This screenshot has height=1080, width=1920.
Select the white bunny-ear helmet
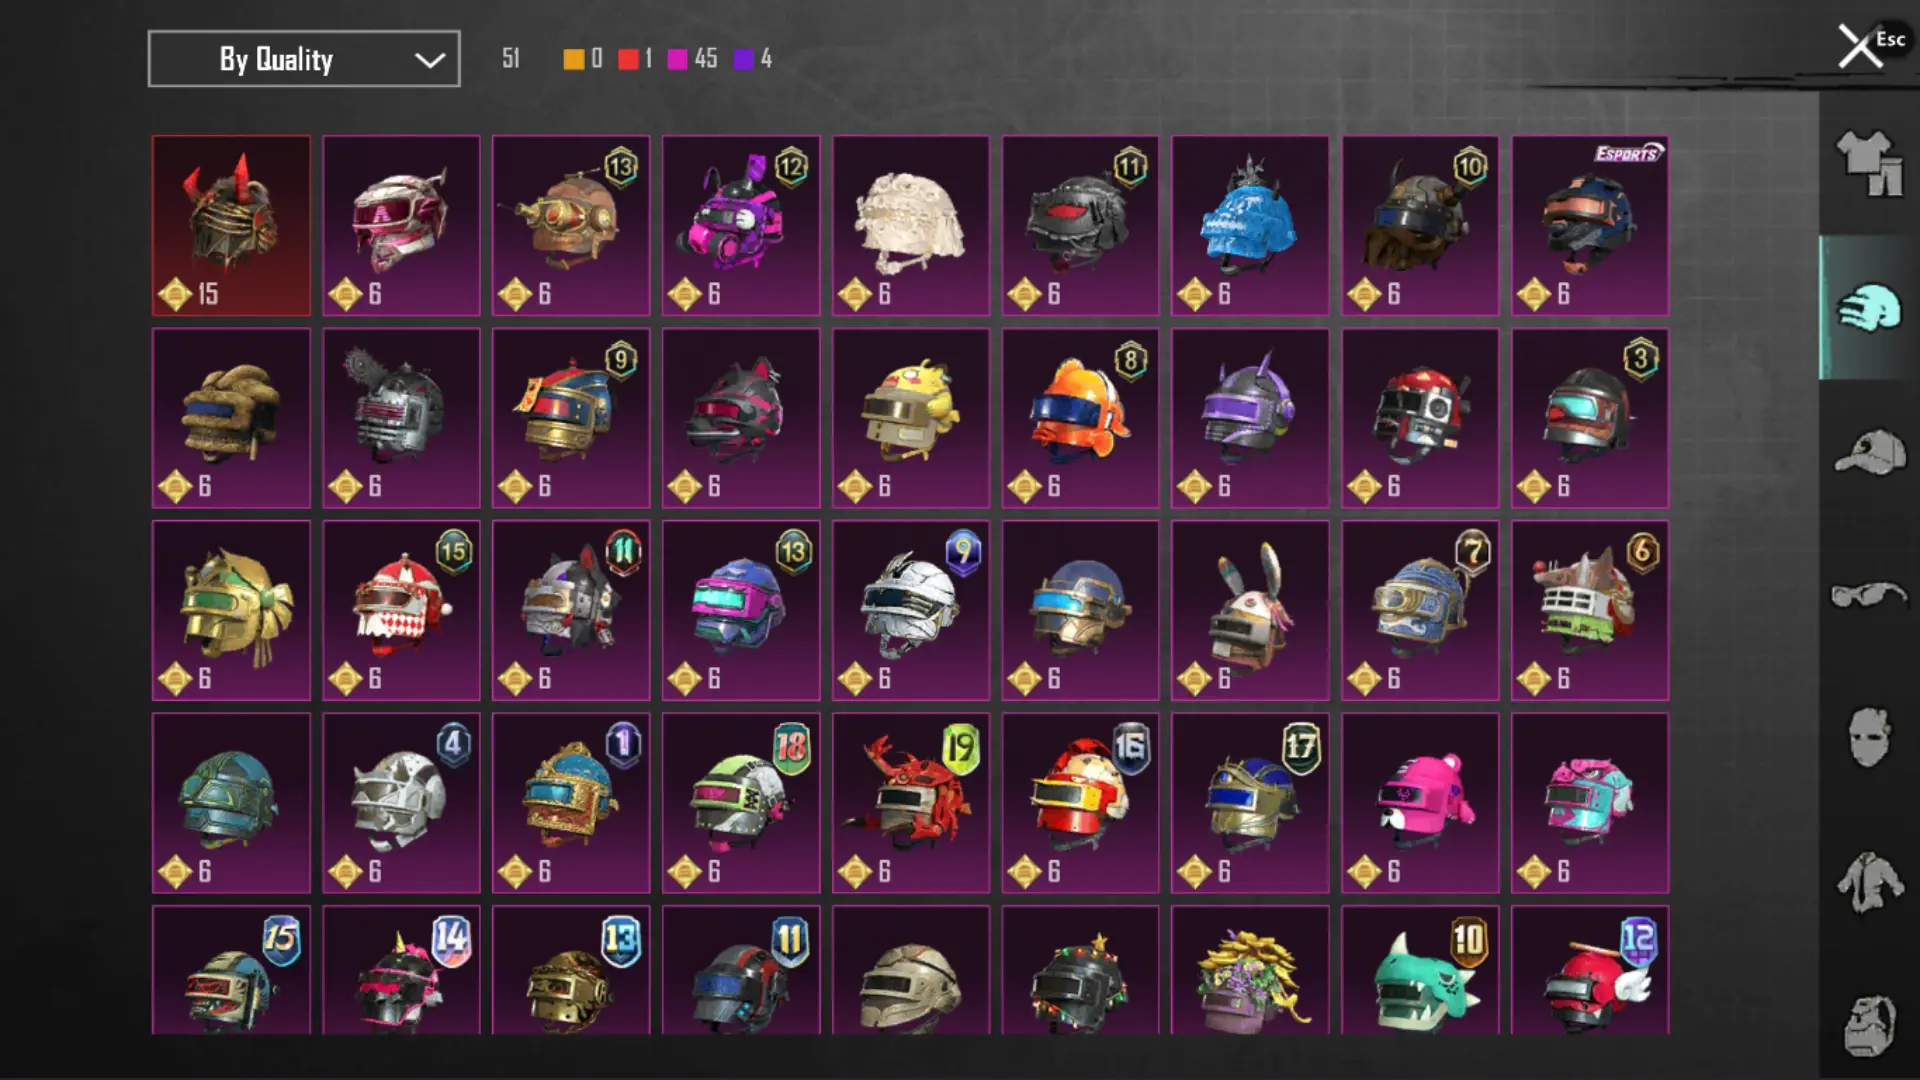(x=1250, y=610)
